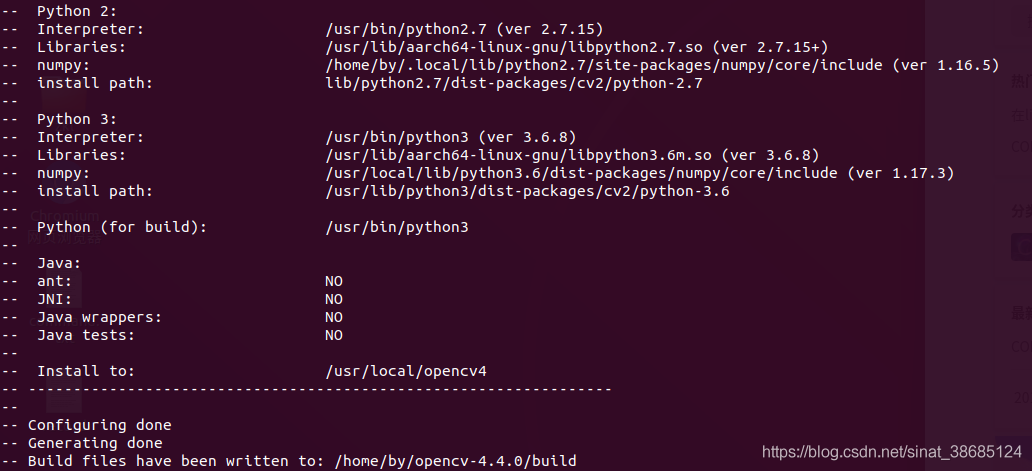Click the faint Chromium desktop icon label
This screenshot has width=1032, height=471.
(x=64, y=216)
